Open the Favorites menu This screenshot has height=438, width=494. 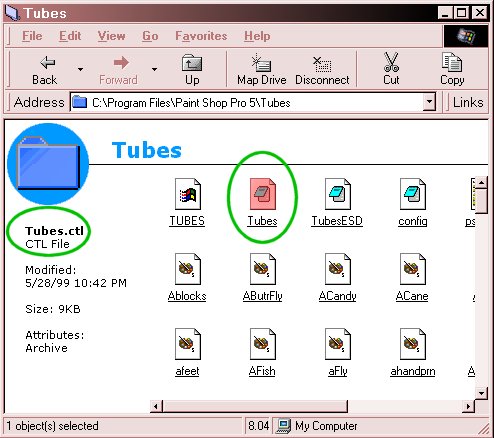click(201, 36)
